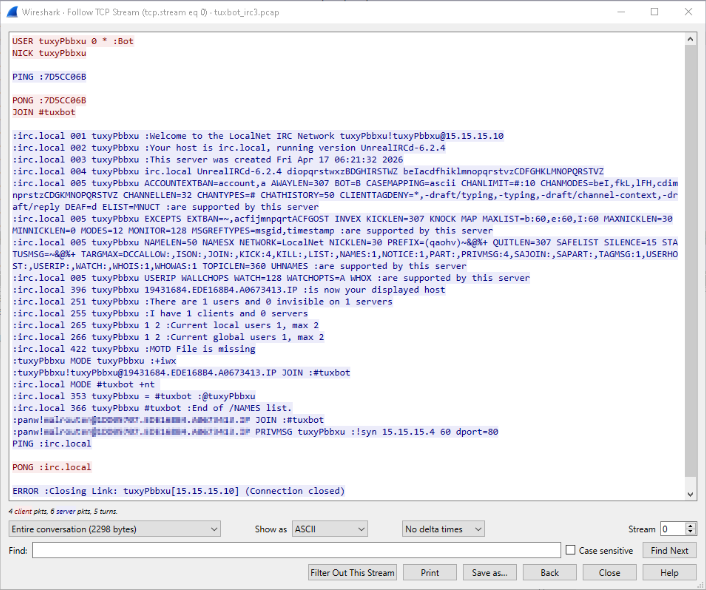Click the 251 'There are 1 users' line
The height and width of the screenshot is (590, 706).
click(202, 302)
